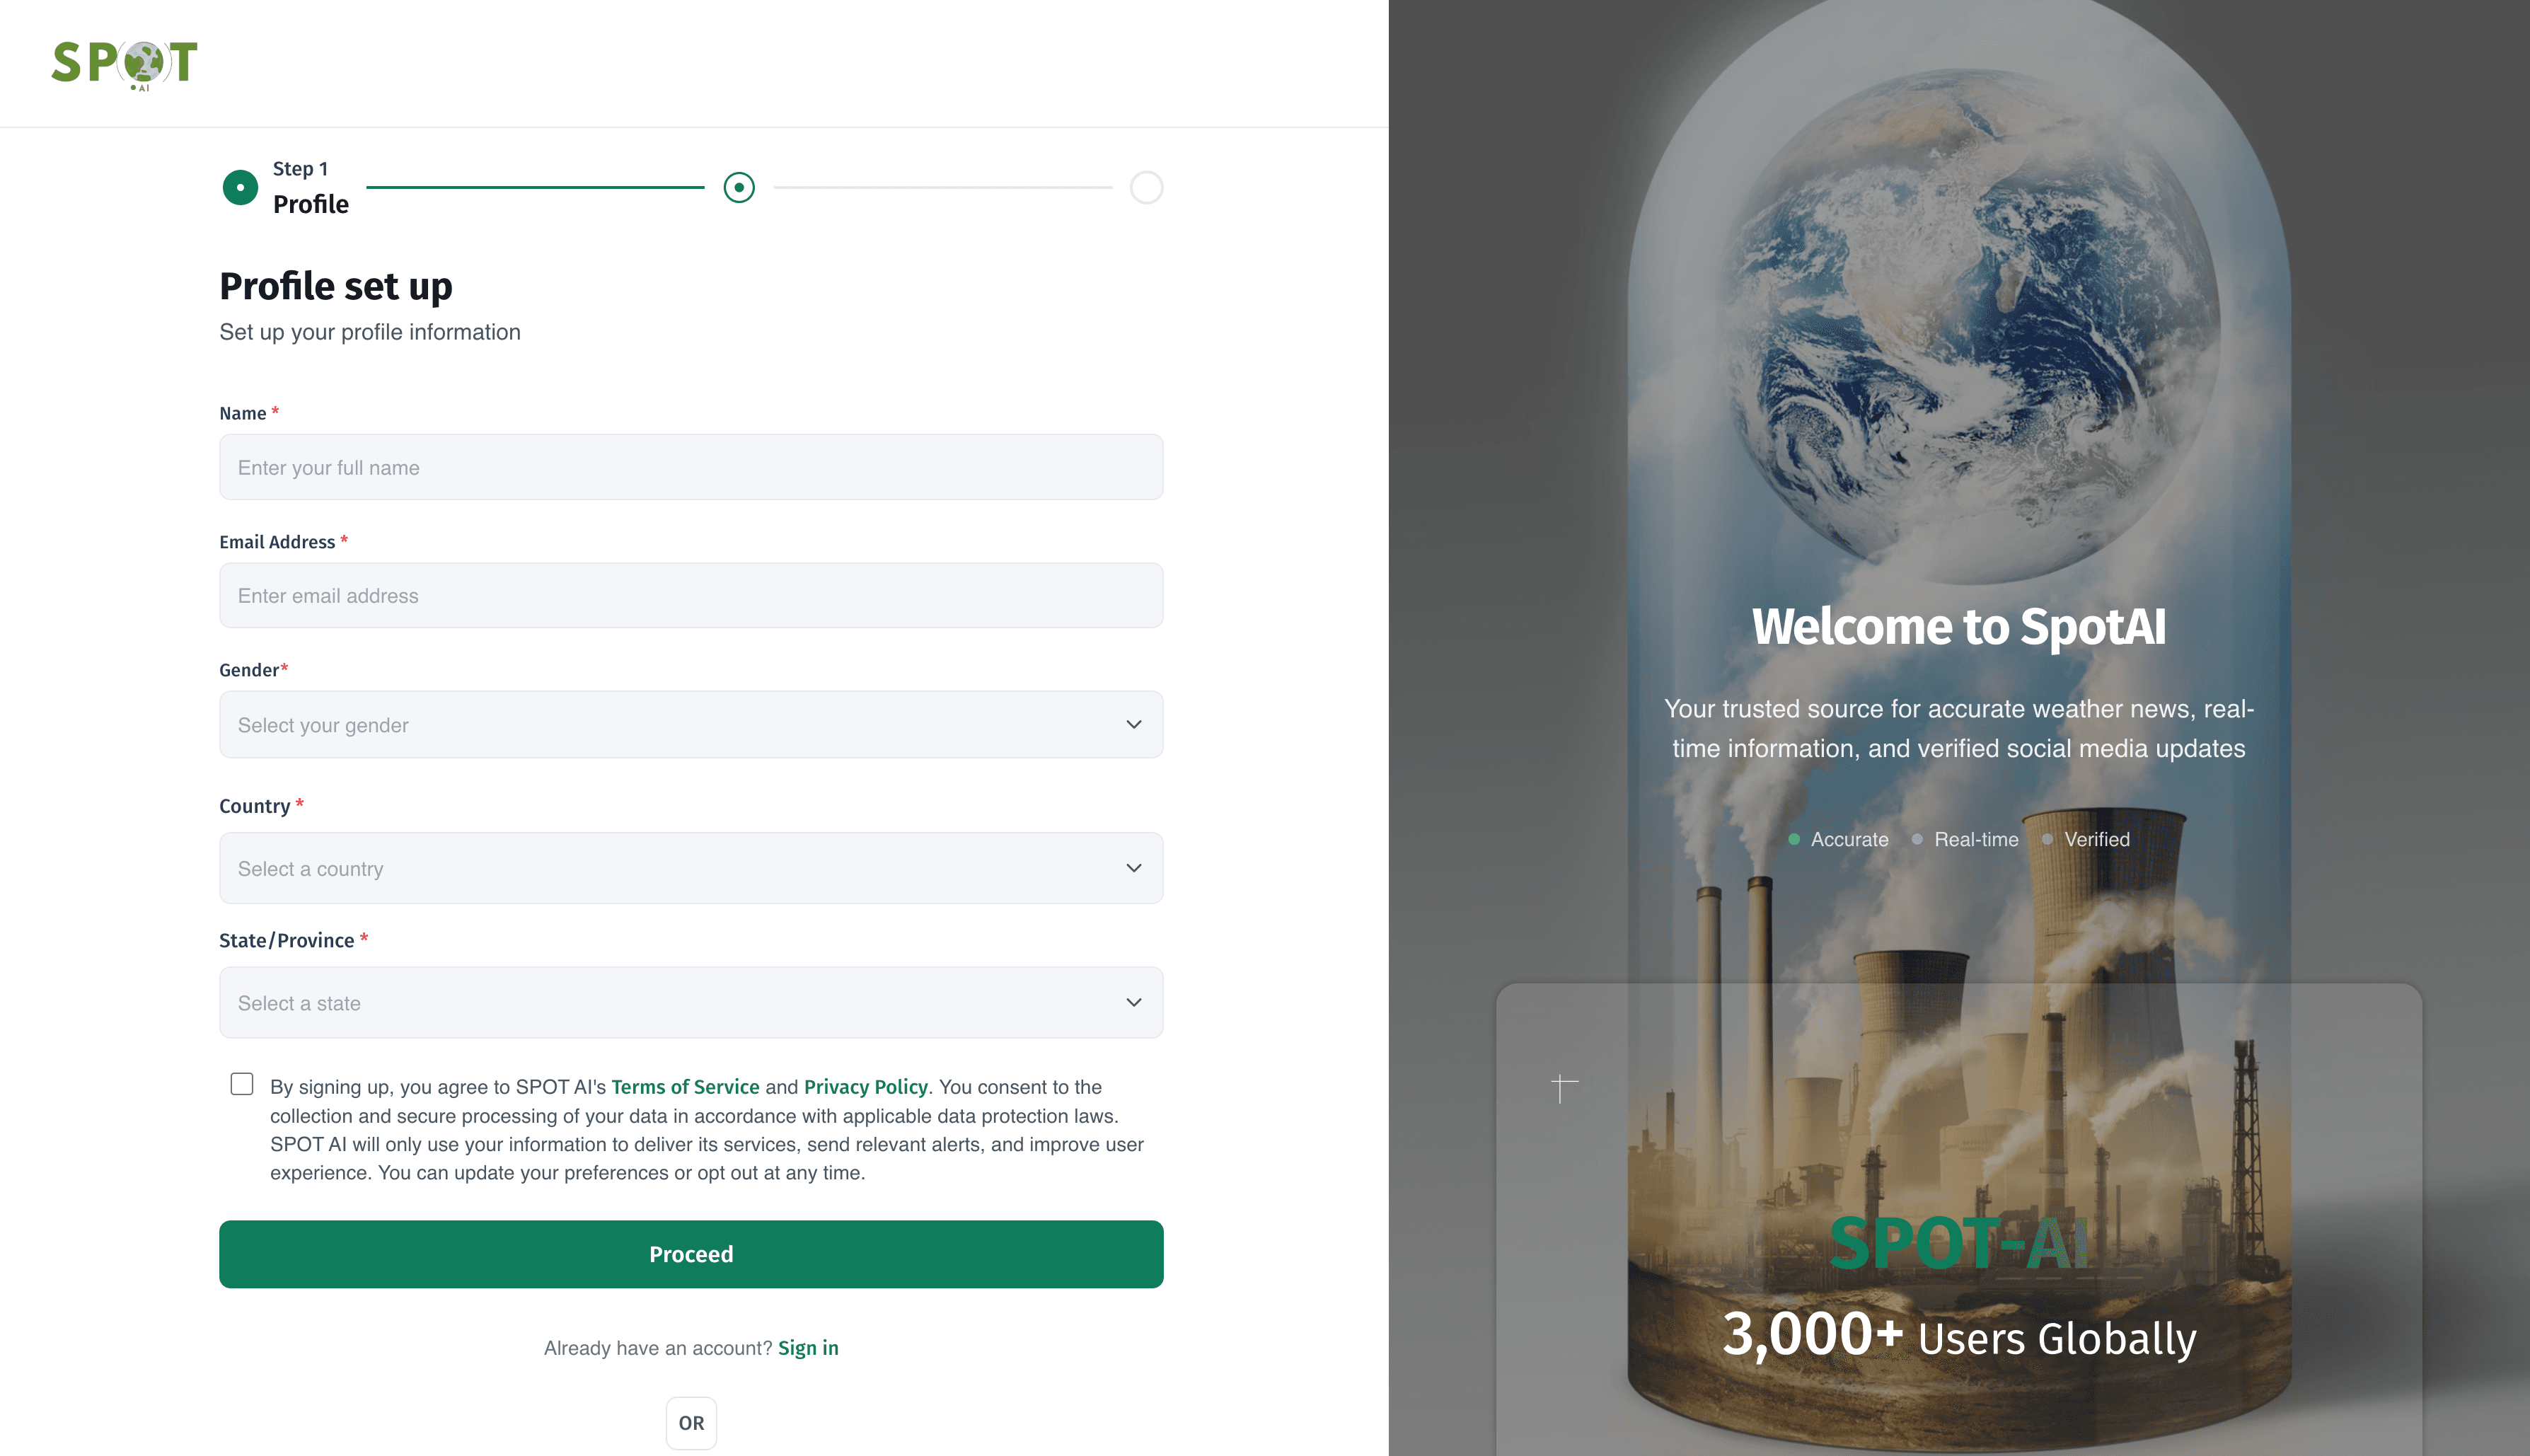Click the Country dropdown chevron arrow
The image size is (2530, 1456).
[x=1133, y=868]
